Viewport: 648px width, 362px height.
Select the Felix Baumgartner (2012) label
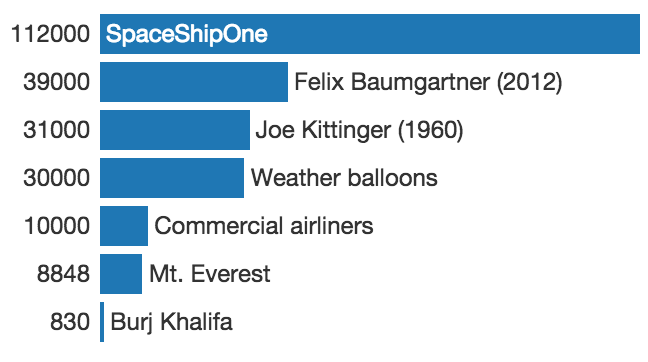coord(428,82)
